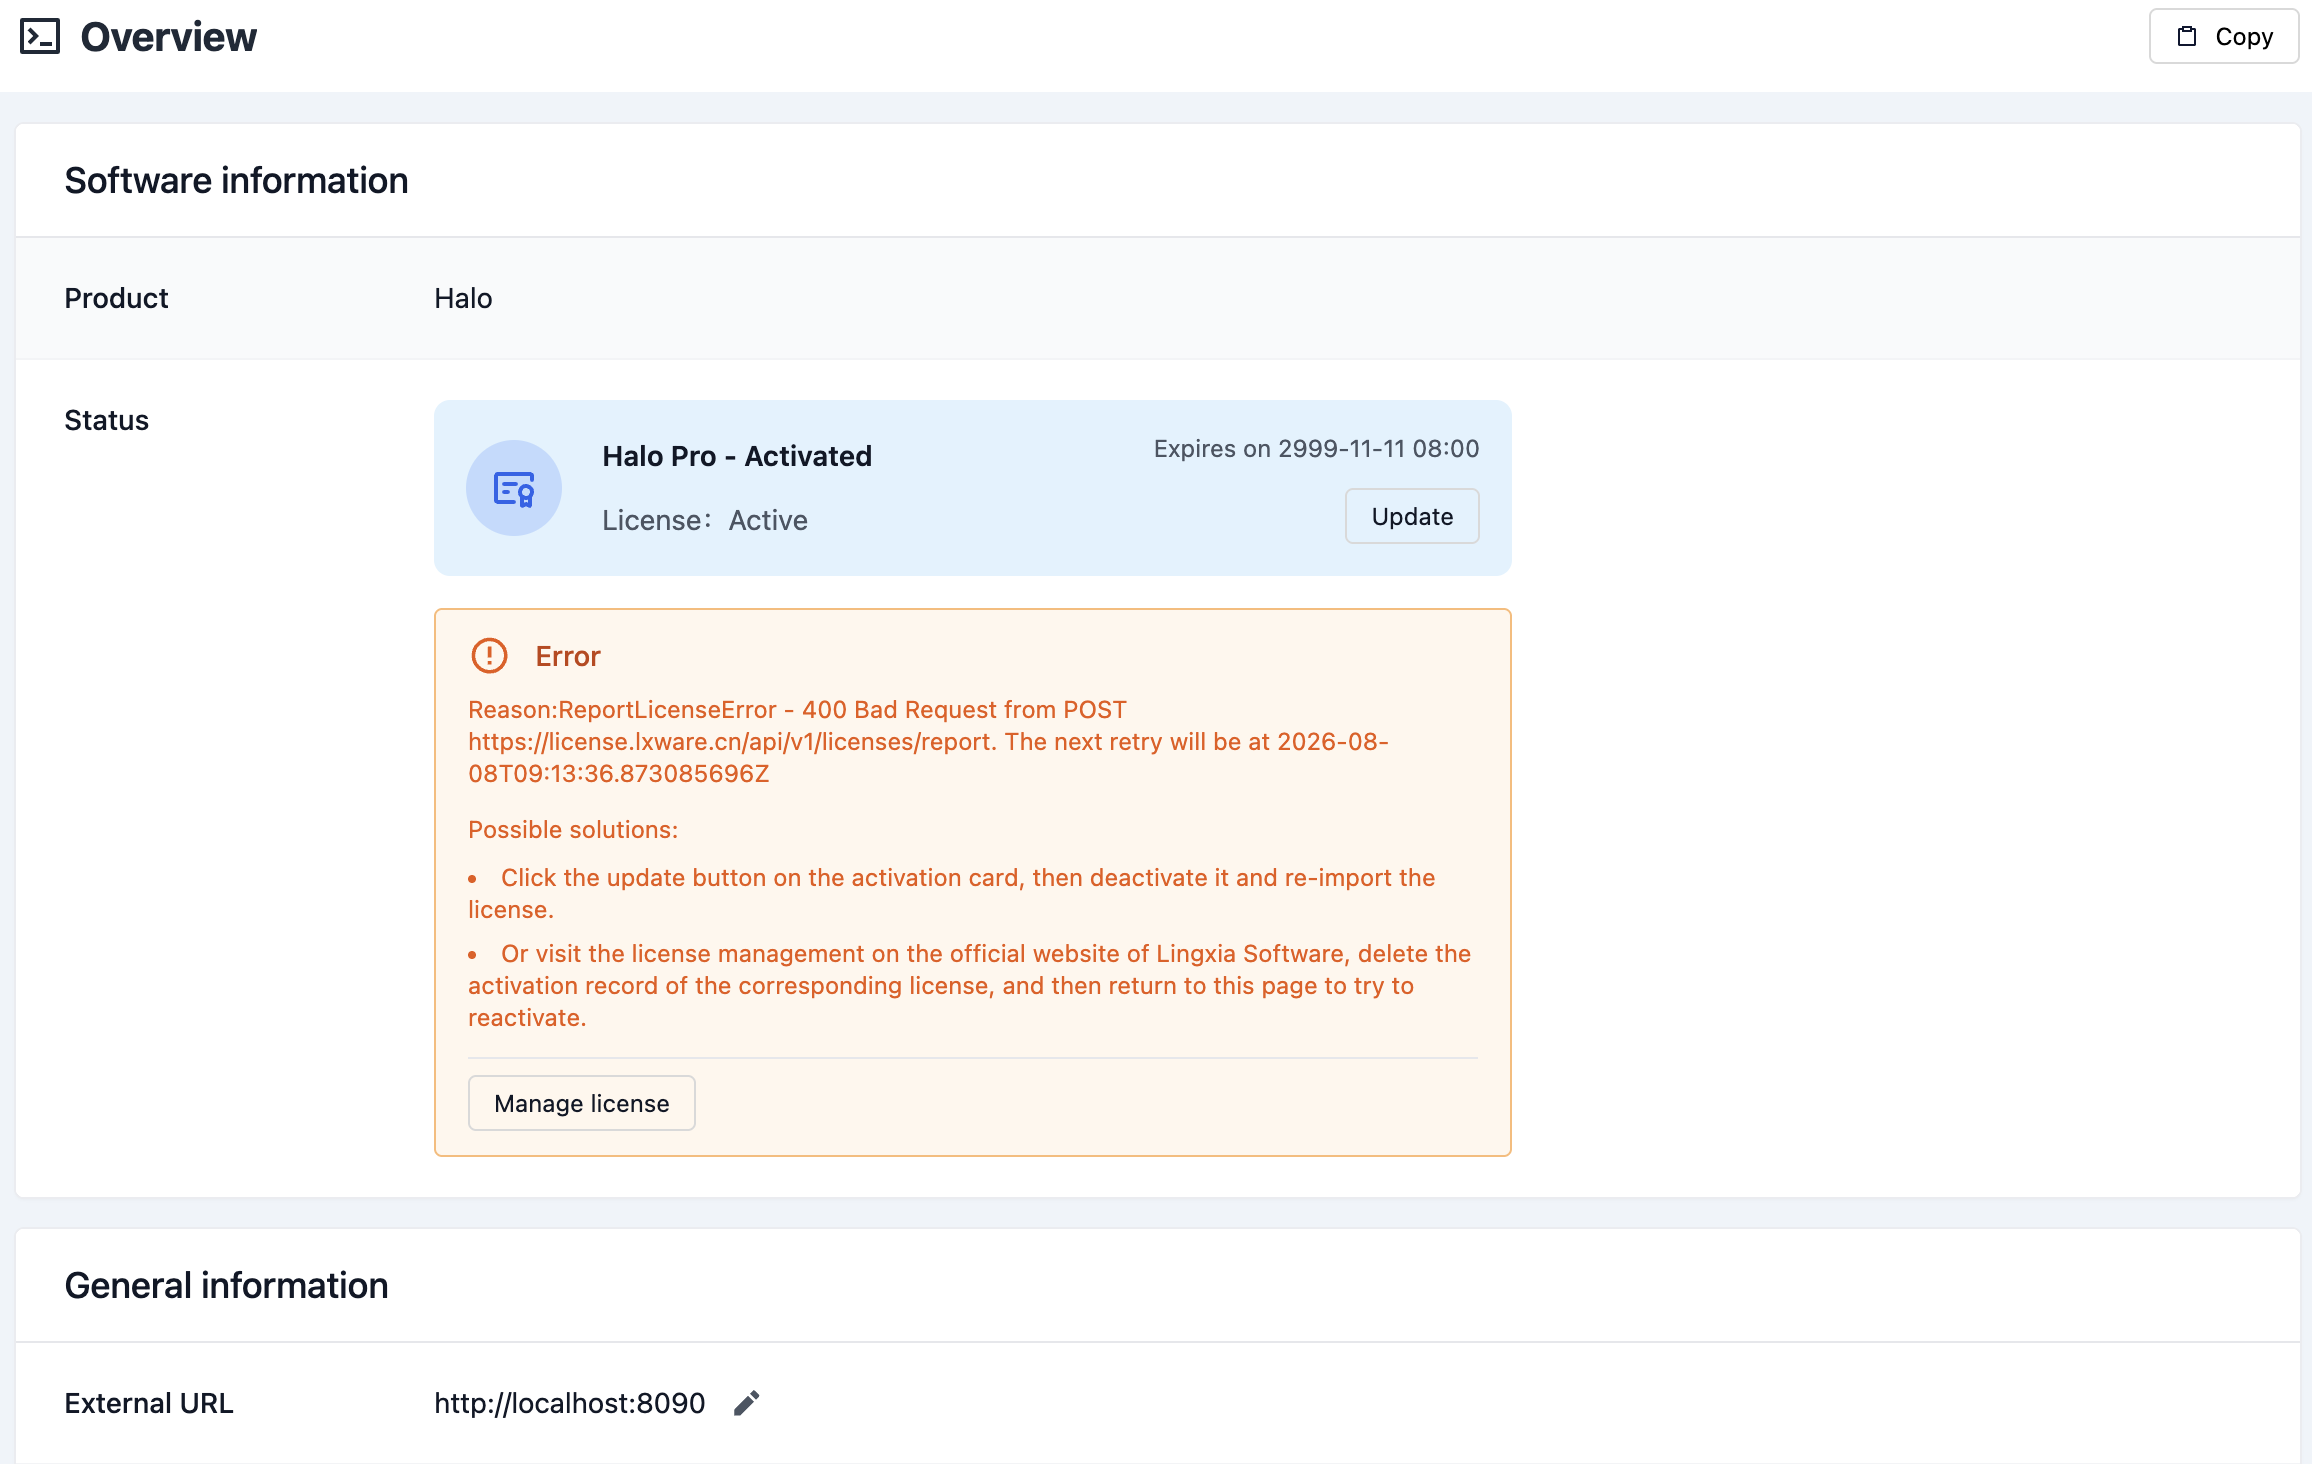Click the expiry date 2999-11-11 08:00
2312x1464 pixels.
pyautogui.click(x=1379, y=449)
